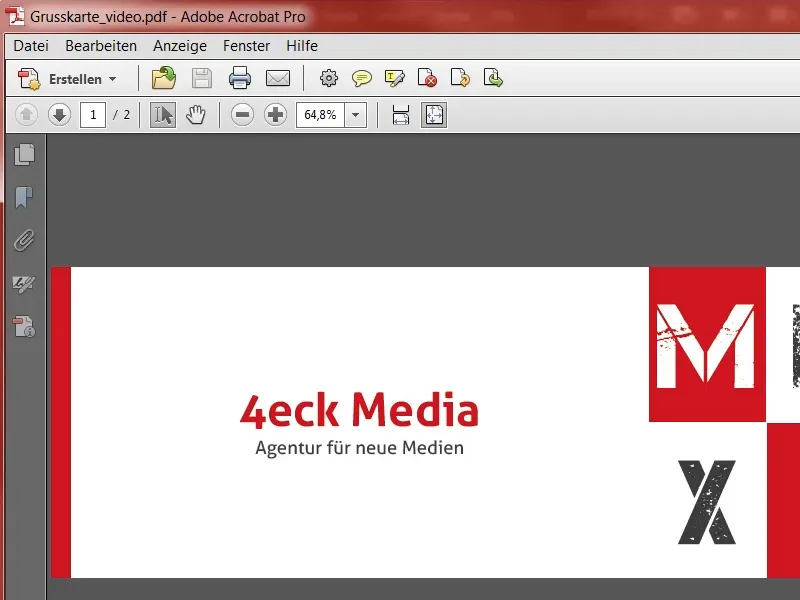Click the fit width scrolling icon
This screenshot has height=600, width=800.
401,115
